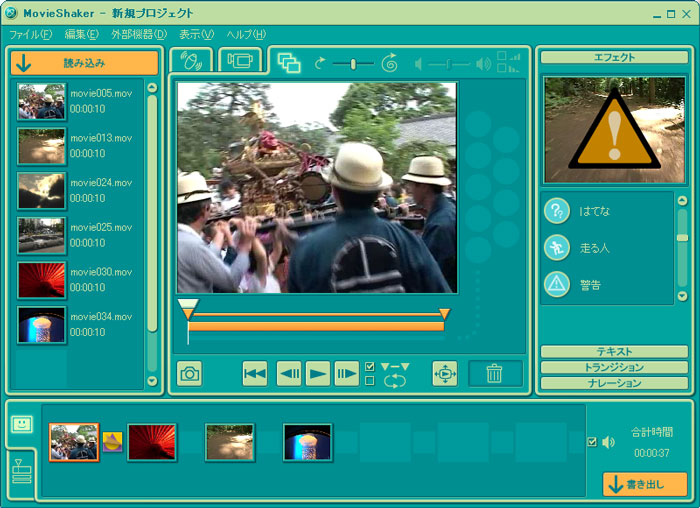Expand the テキスト panel
Image resolution: width=700 pixels, height=508 pixels.
(x=614, y=352)
